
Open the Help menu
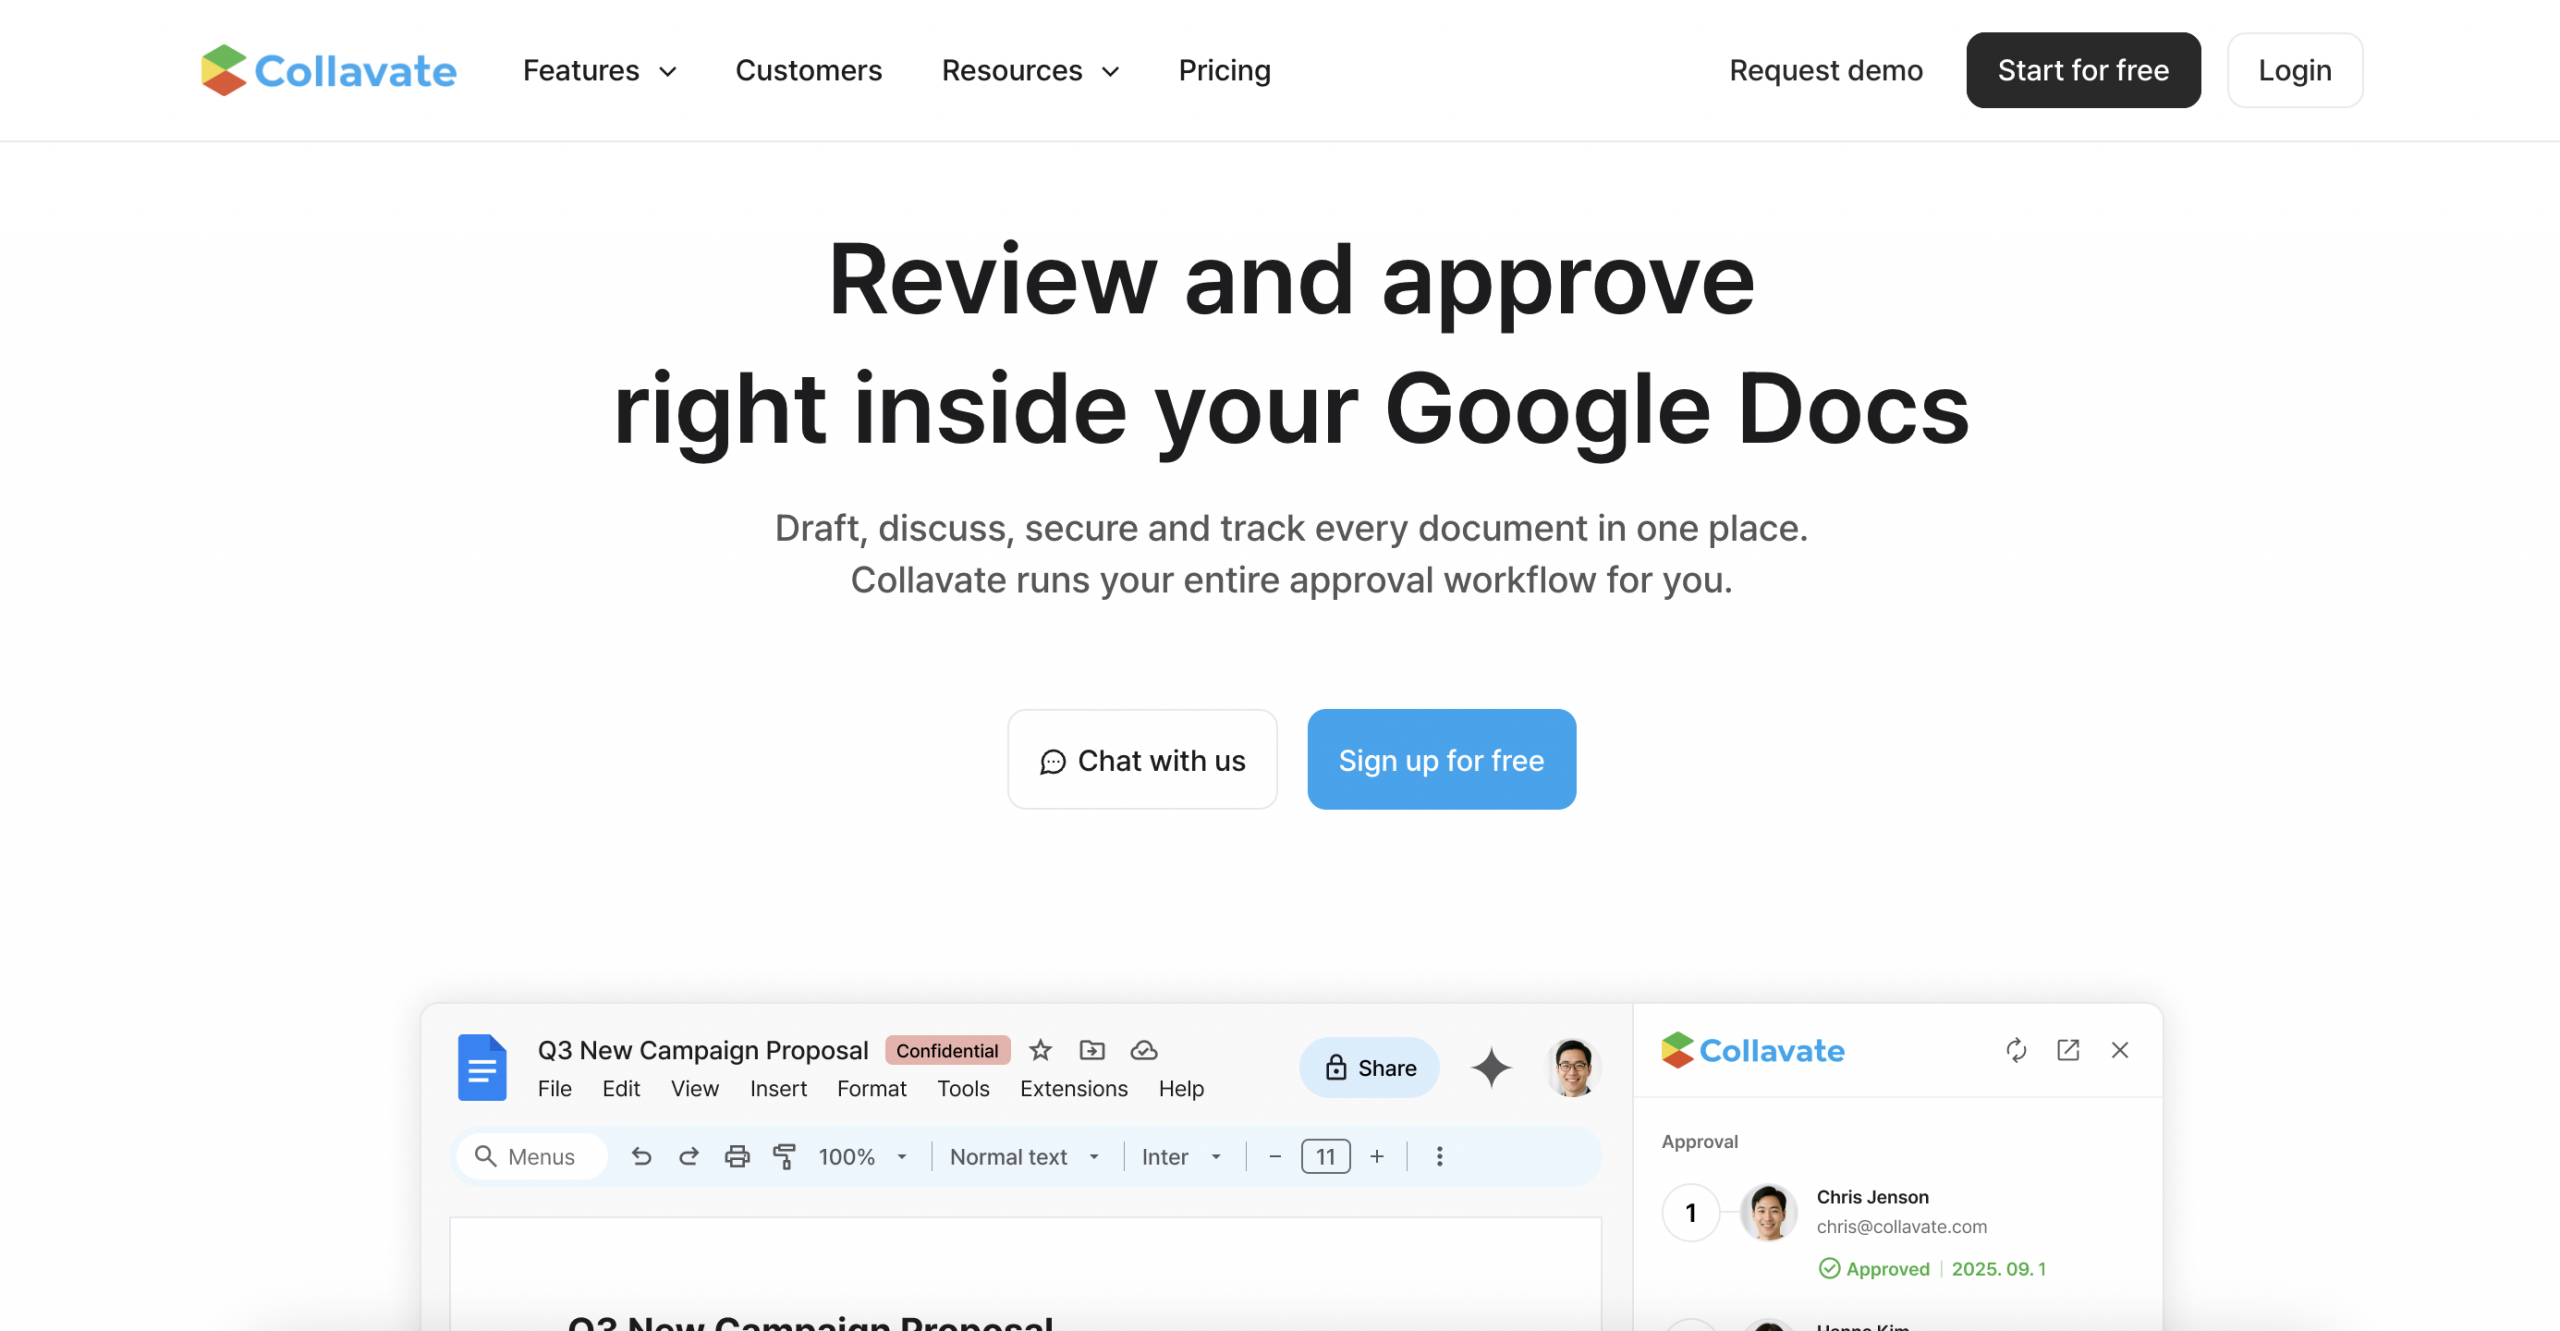coord(1181,1088)
